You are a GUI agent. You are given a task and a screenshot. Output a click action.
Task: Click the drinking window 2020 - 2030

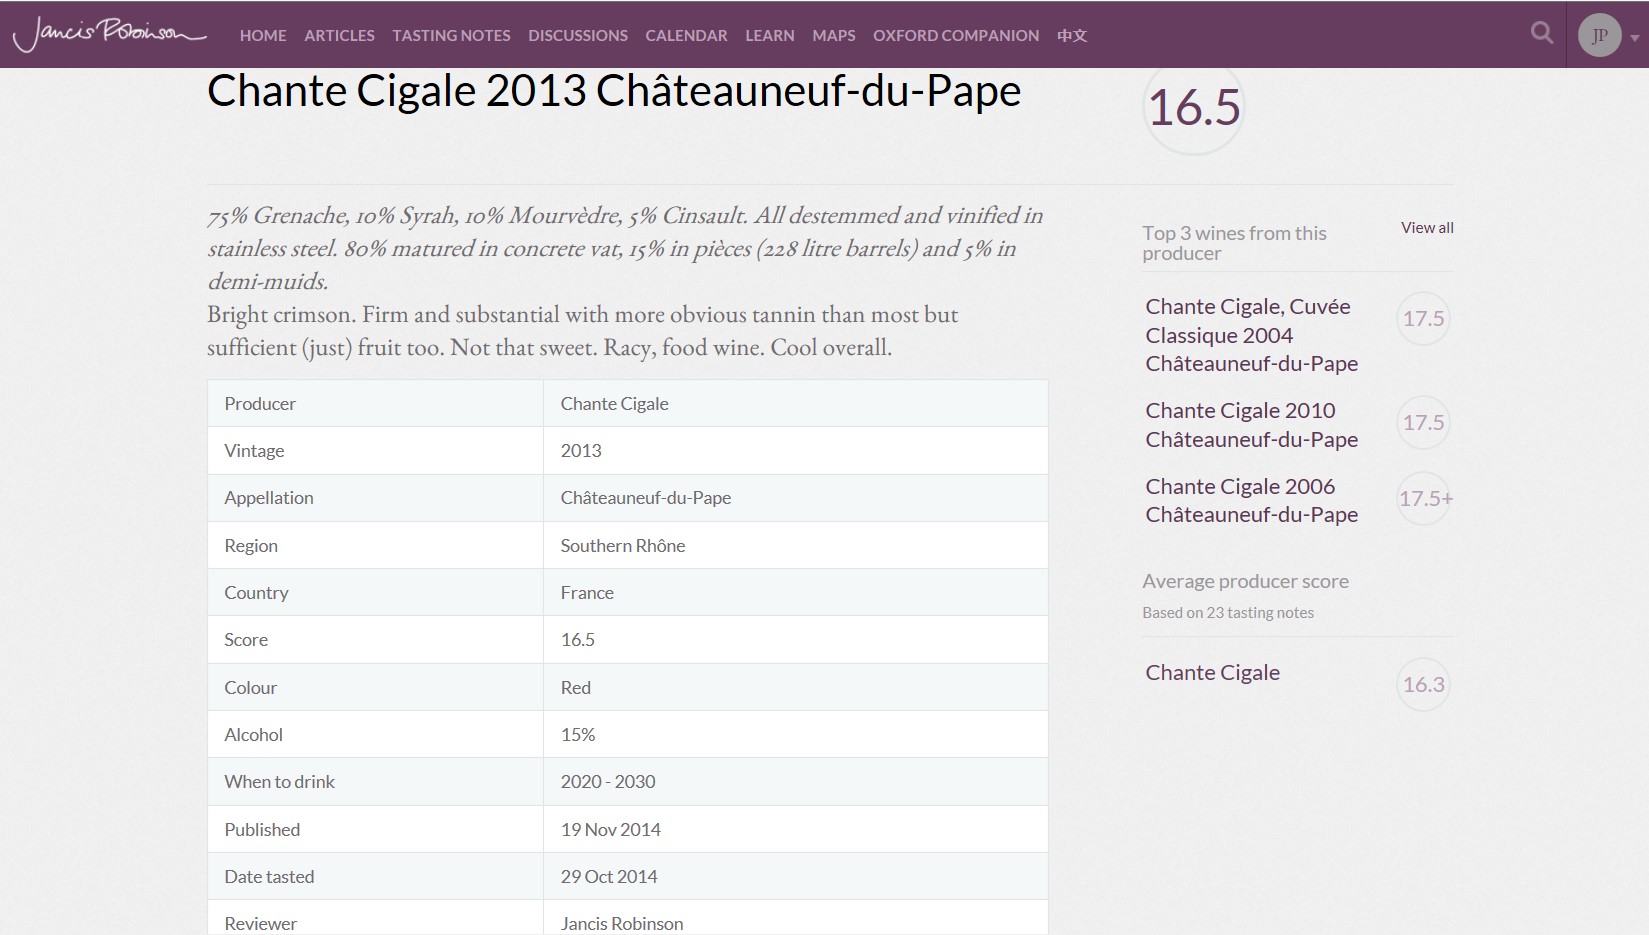click(x=608, y=782)
